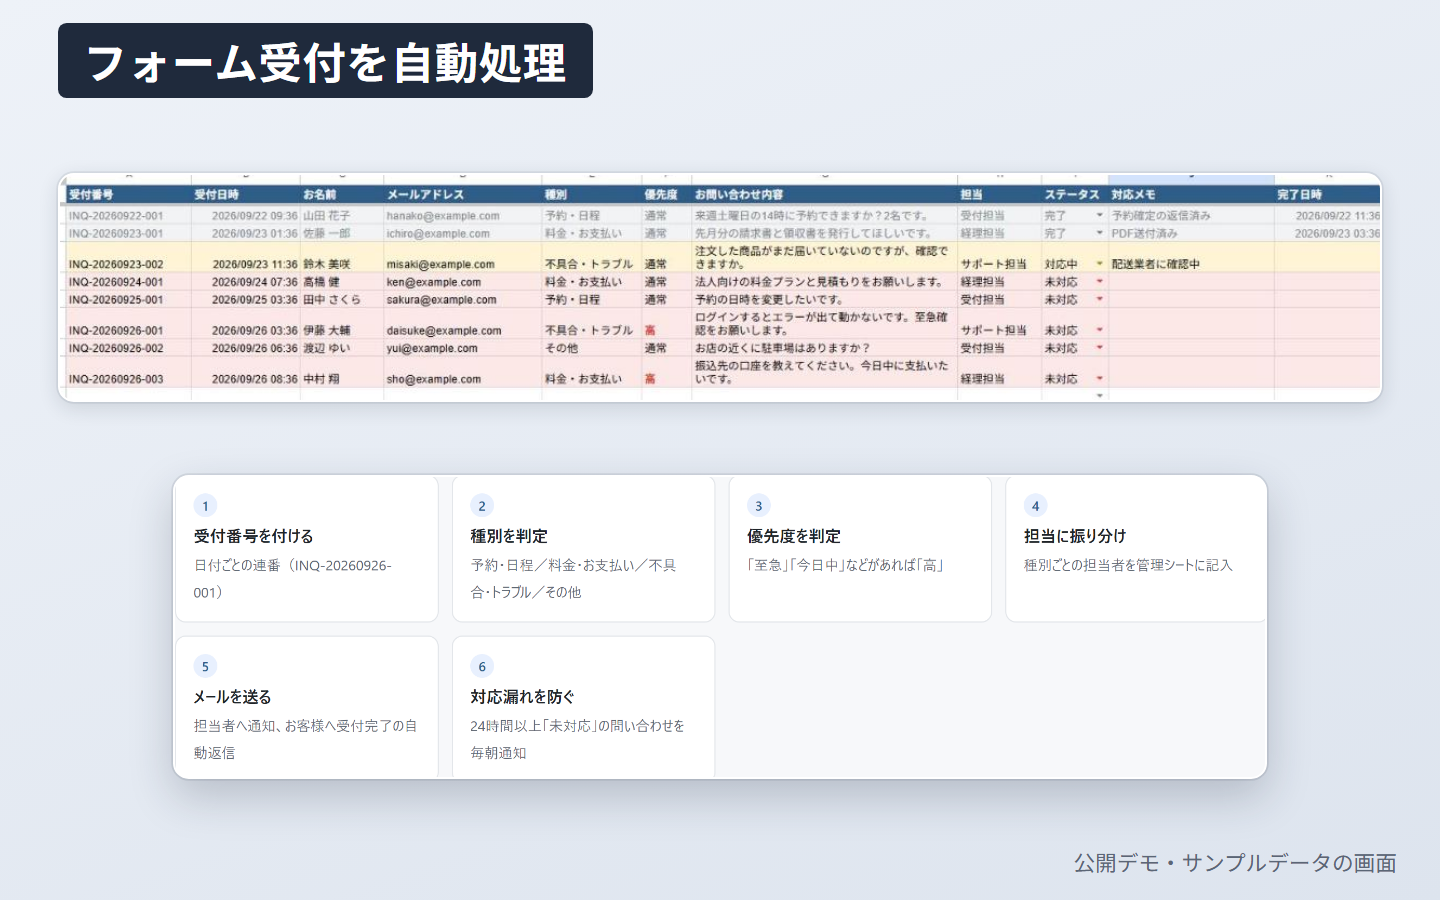Open status dropdown in sho@example.com row
This screenshot has height=900, width=1440.
point(1100,379)
